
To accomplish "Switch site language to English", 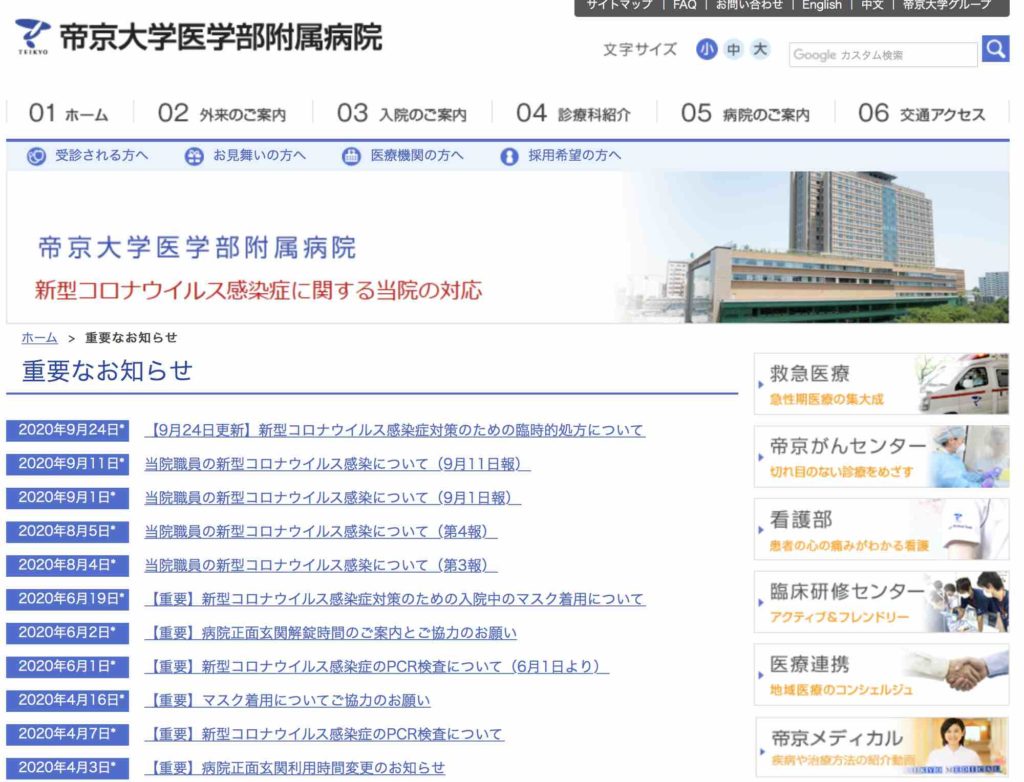I will tap(822, 5).
